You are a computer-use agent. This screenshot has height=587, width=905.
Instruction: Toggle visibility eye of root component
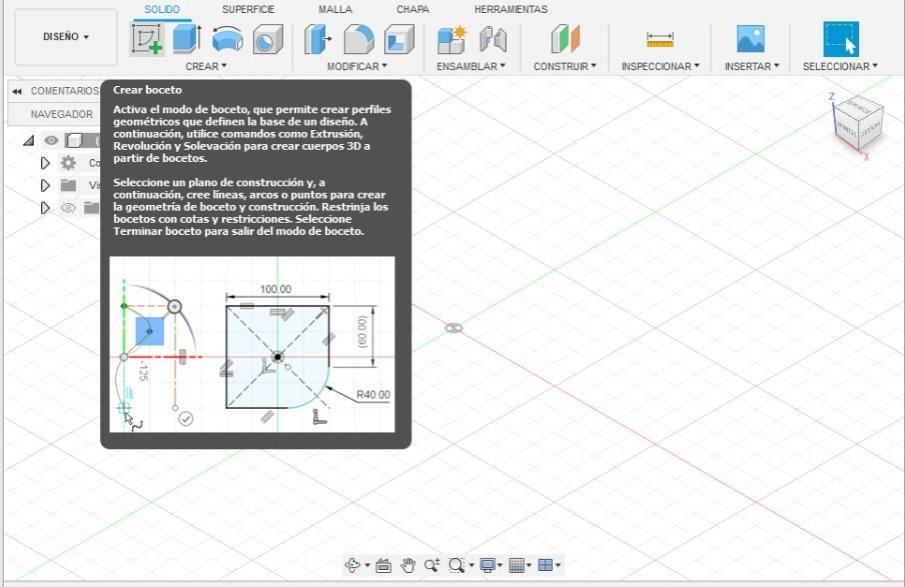pos(51,140)
